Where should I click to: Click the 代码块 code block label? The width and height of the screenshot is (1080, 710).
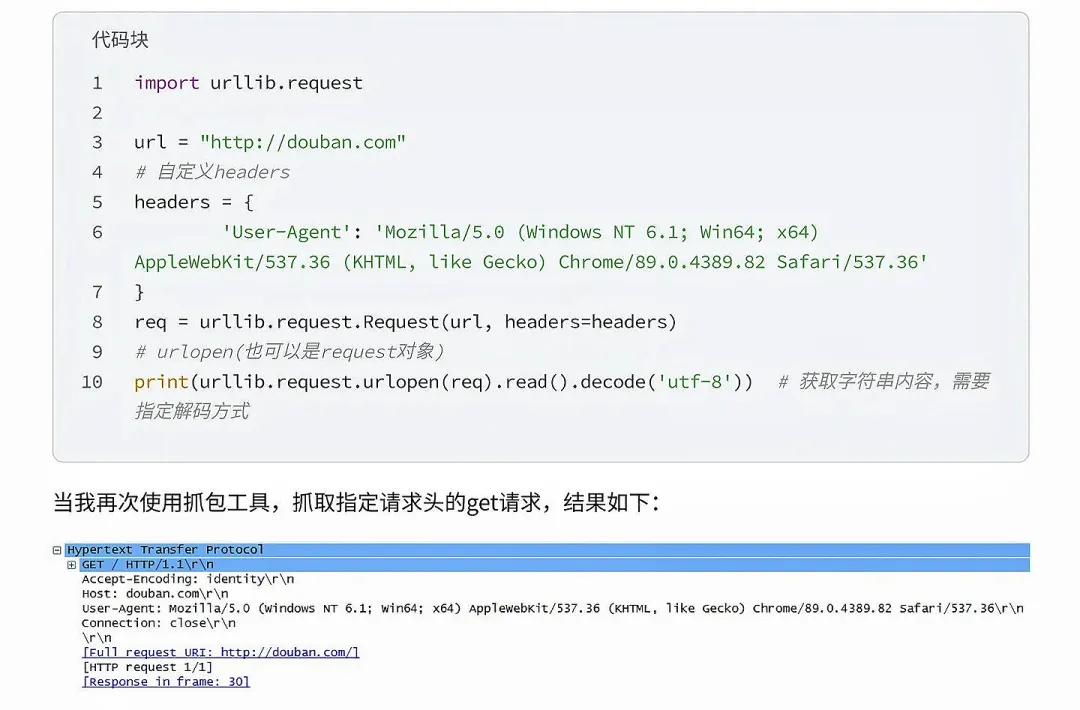(x=121, y=40)
